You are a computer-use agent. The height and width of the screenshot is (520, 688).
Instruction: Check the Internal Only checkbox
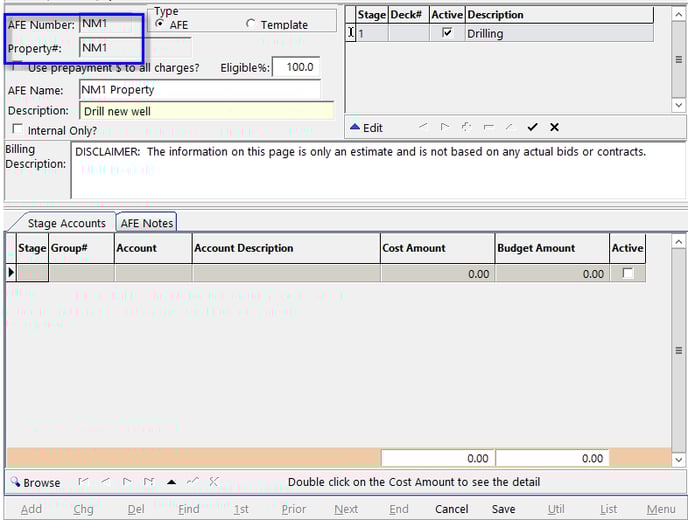(18, 129)
